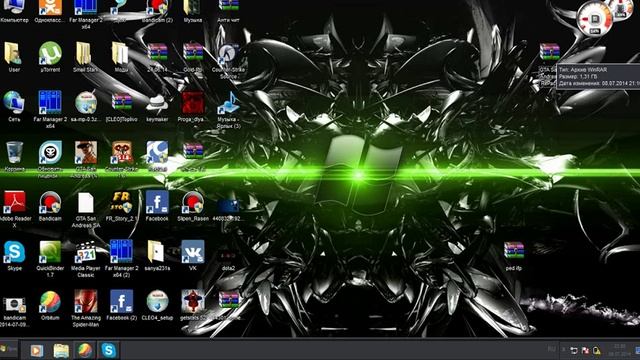Select the Slipen_Rasen shortcut
The width and height of the screenshot is (640, 360).
tap(193, 202)
